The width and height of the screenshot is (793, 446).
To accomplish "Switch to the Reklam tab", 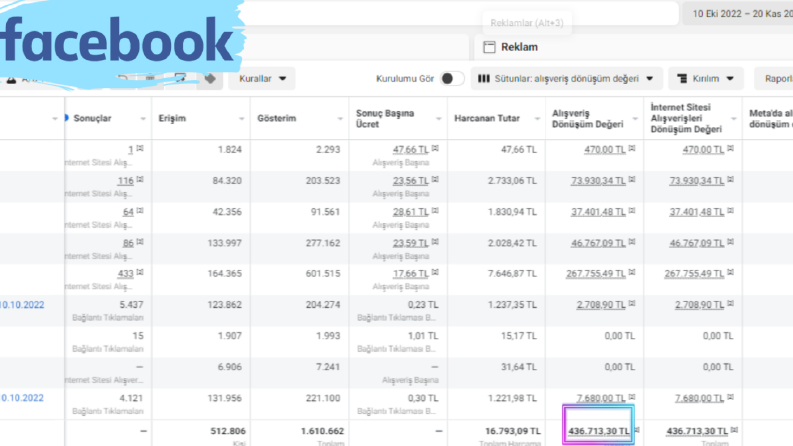I will pos(519,47).
